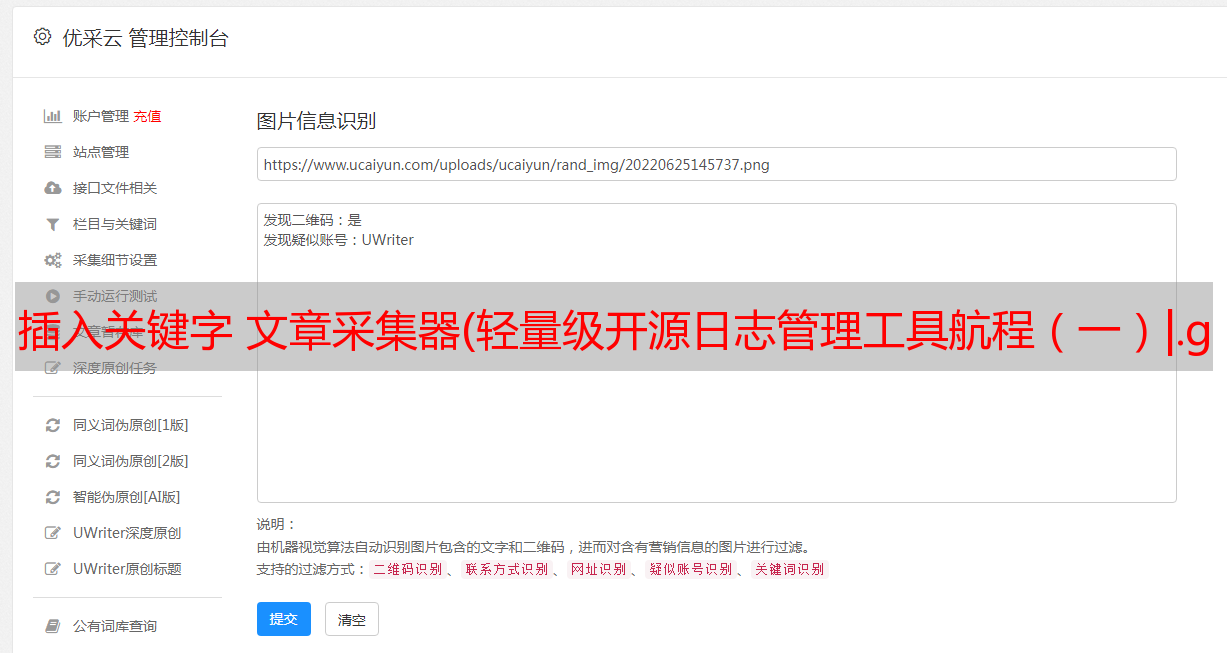Click inside the recognition result text area
Viewport: 1227px width, 653px height.
point(716,352)
